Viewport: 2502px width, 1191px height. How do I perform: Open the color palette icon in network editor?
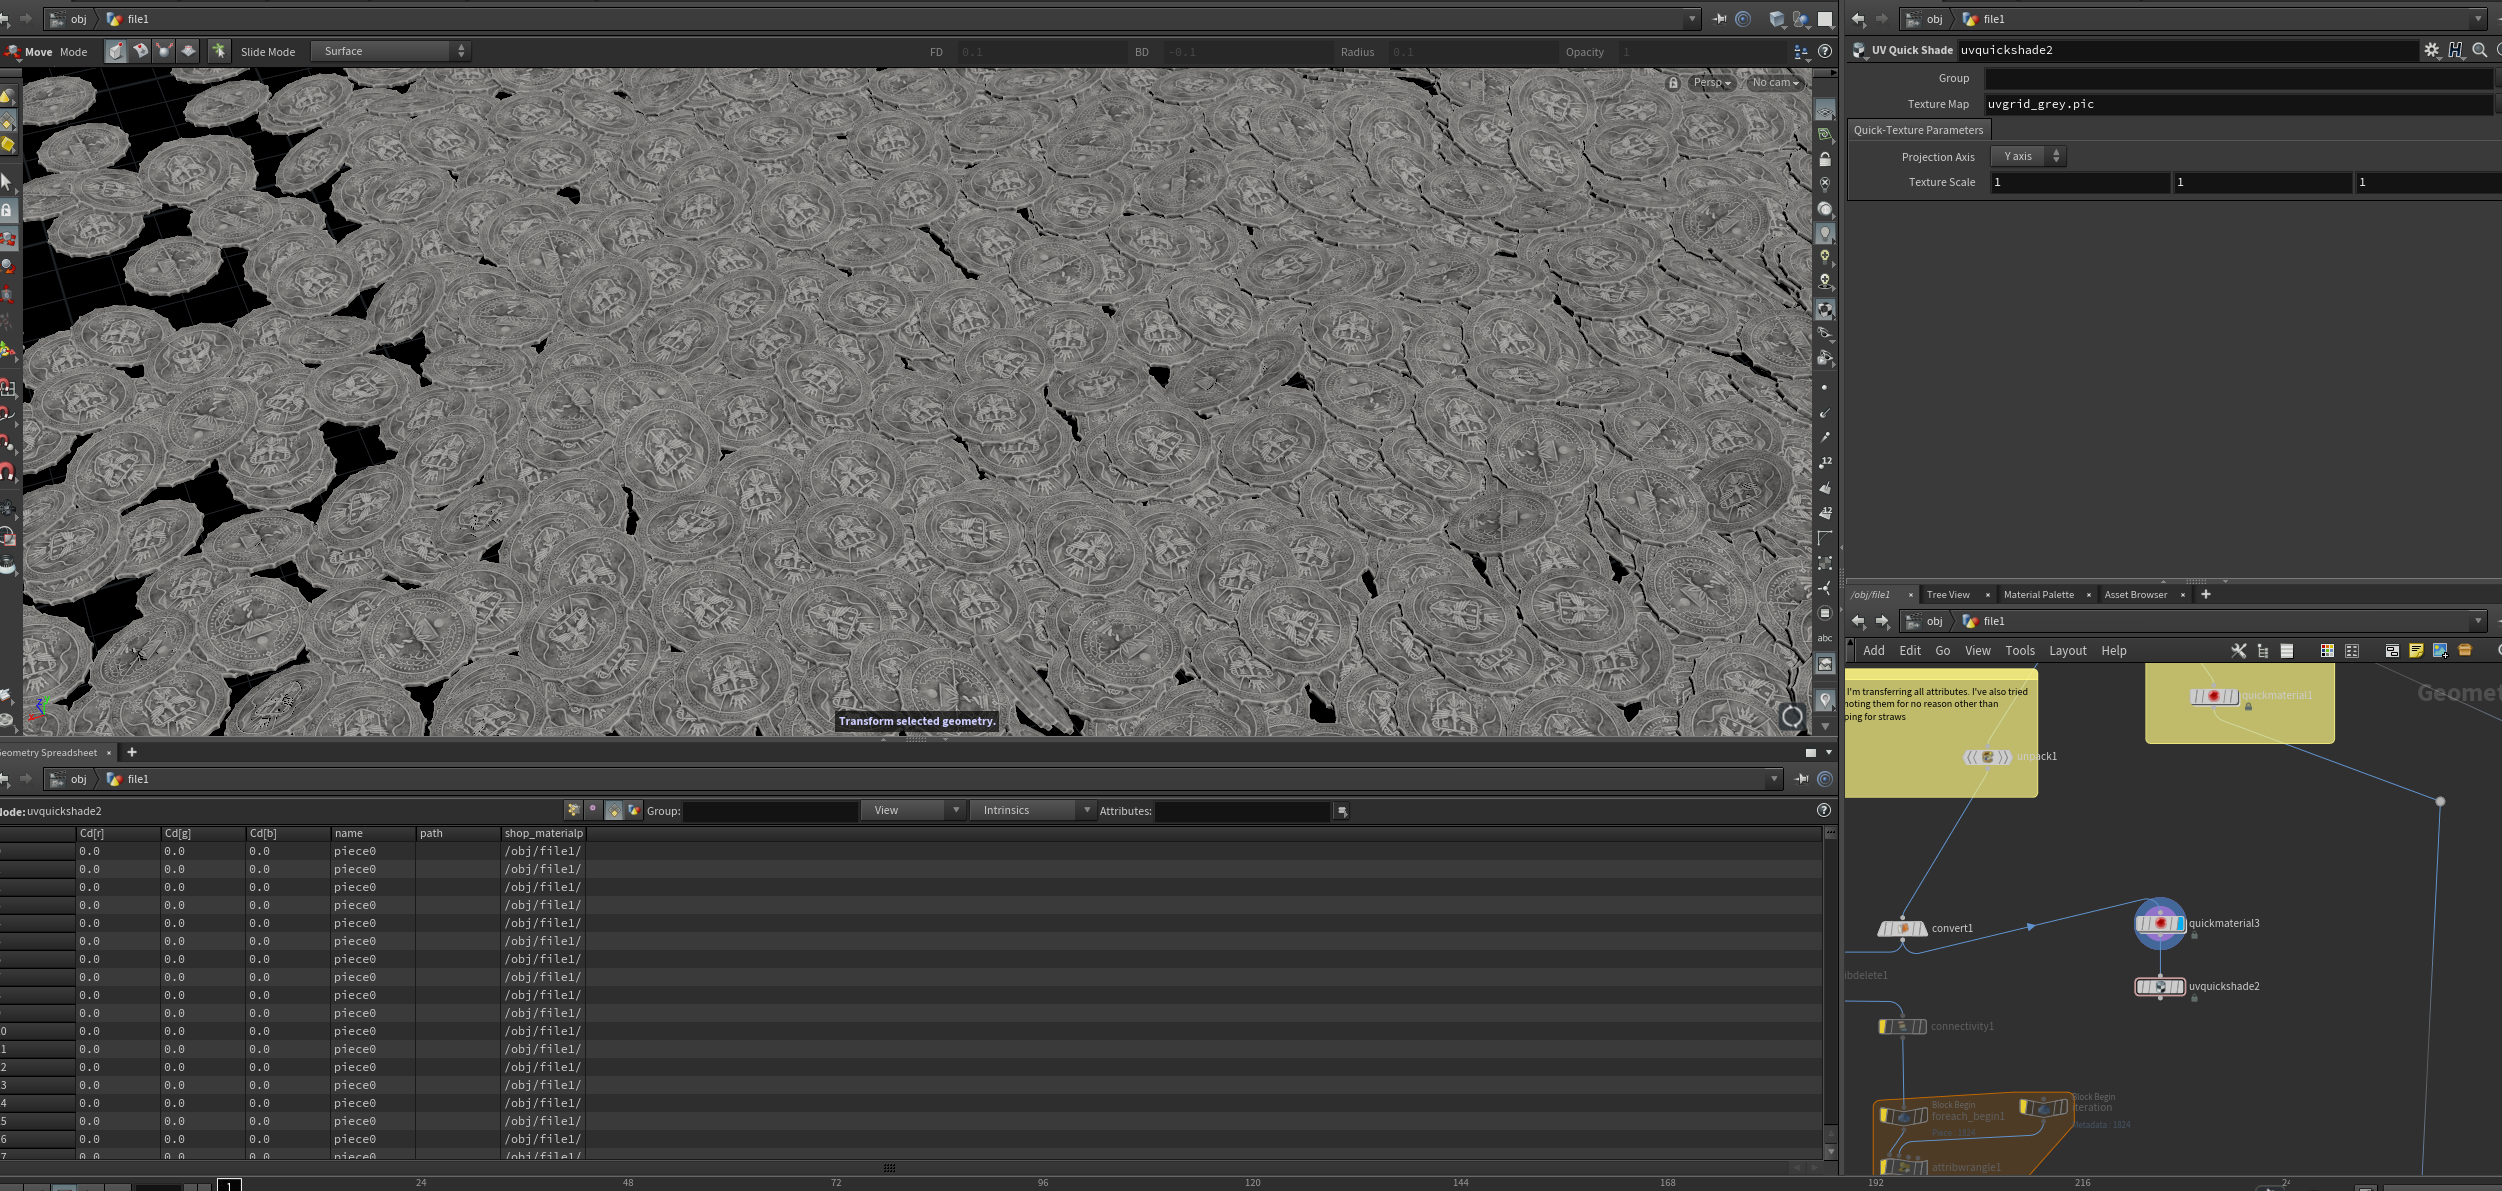tap(2327, 651)
